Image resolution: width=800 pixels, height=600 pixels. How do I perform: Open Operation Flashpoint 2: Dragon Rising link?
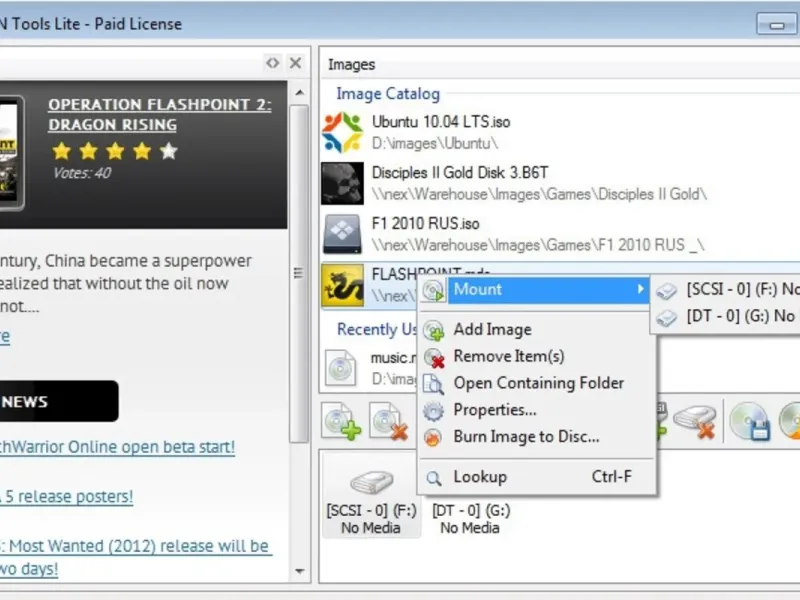(x=160, y=114)
